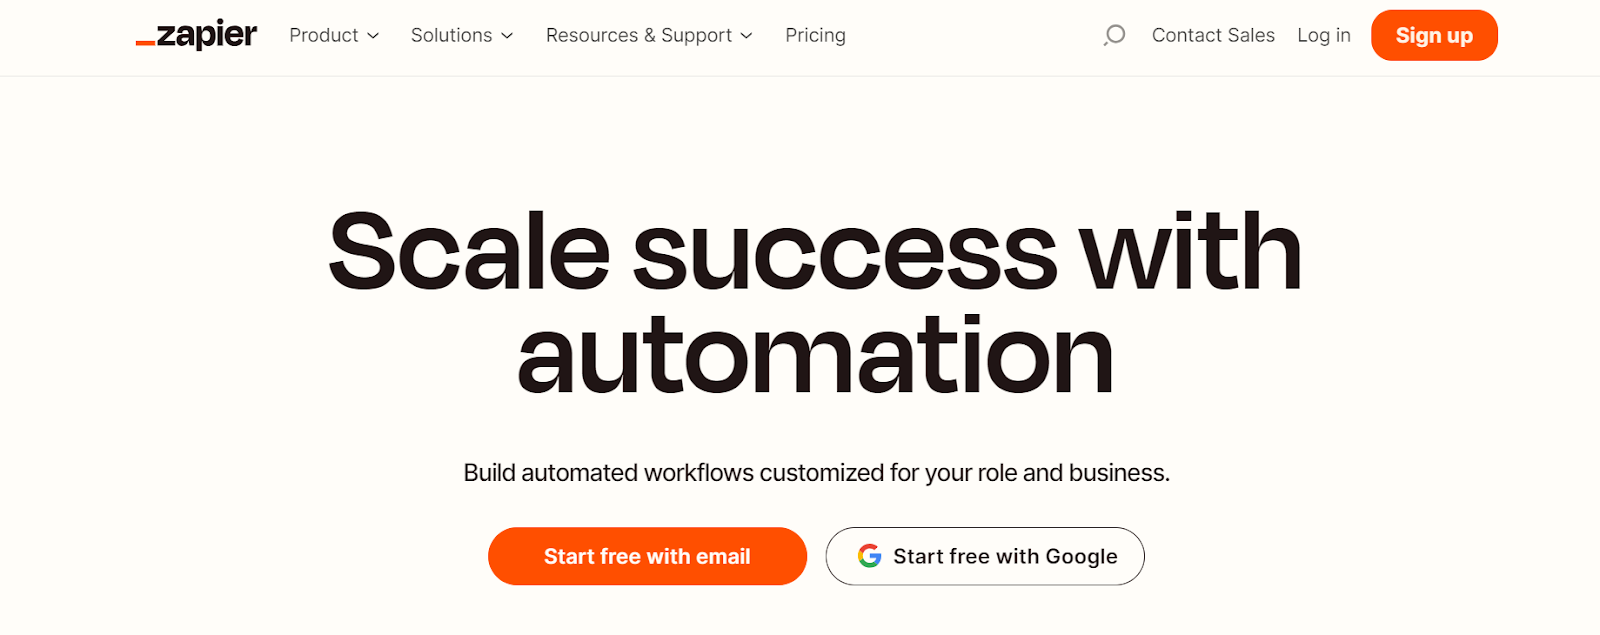The image size is (1600, 635).
Task: Open the Solutions menu label
Action: (x=451, y=35)
